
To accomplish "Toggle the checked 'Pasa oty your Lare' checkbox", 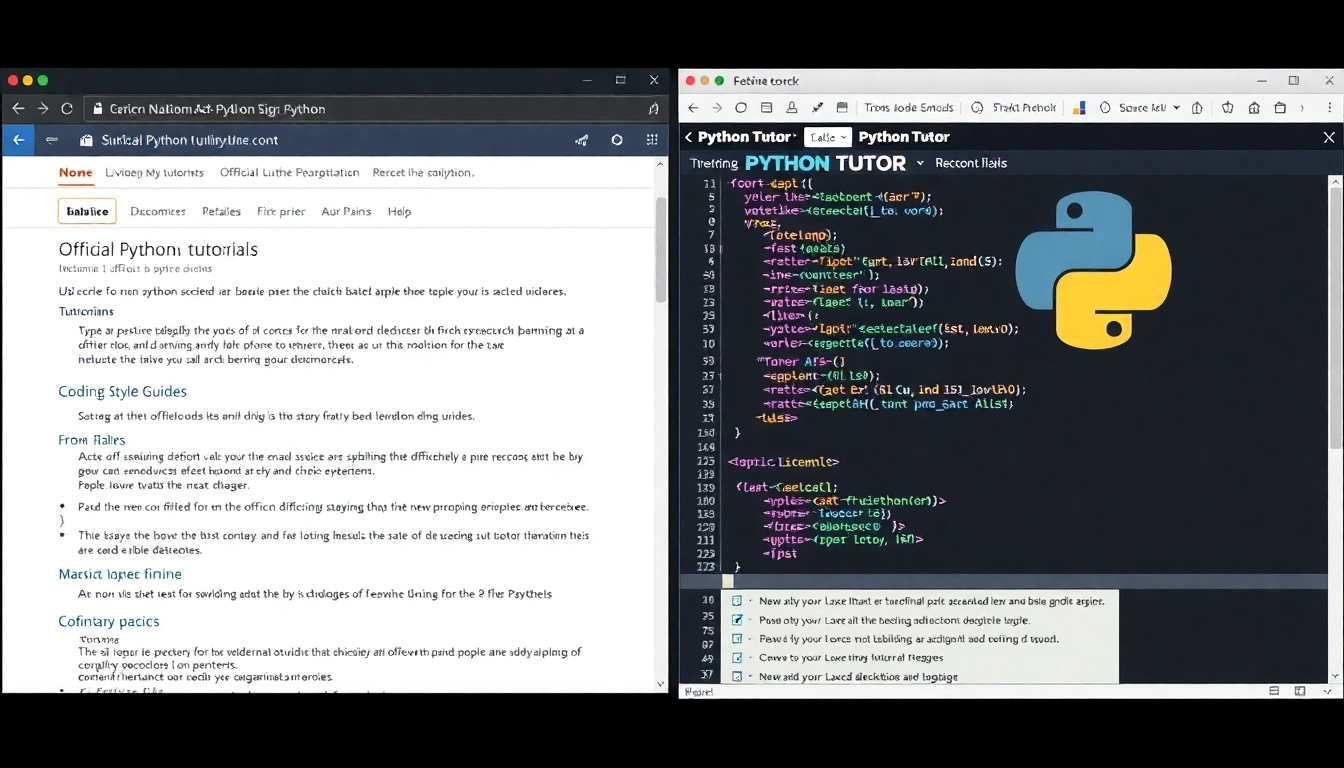I will [737, 620].
